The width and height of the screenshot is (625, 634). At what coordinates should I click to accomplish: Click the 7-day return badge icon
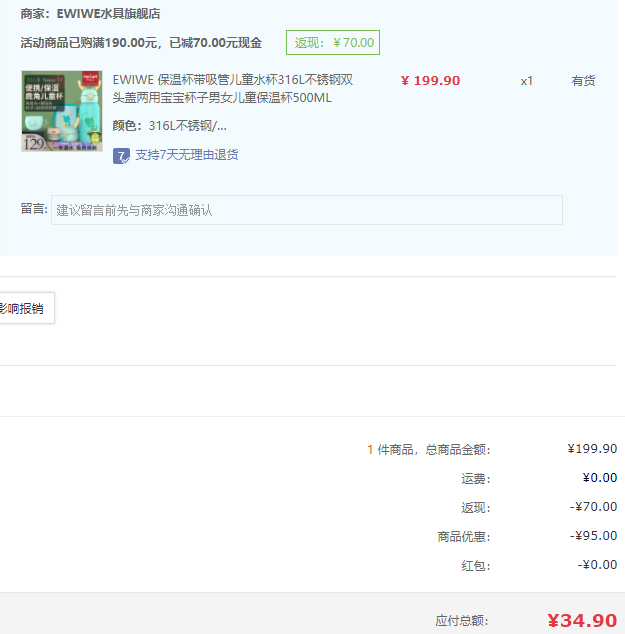pos(121,156)
